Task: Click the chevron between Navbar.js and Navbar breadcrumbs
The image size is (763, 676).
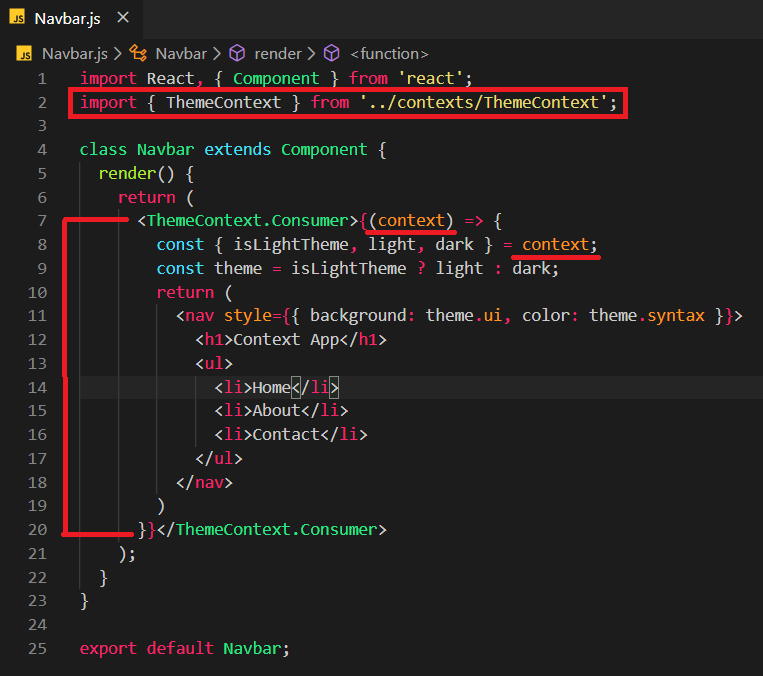Action: (117, 54)
